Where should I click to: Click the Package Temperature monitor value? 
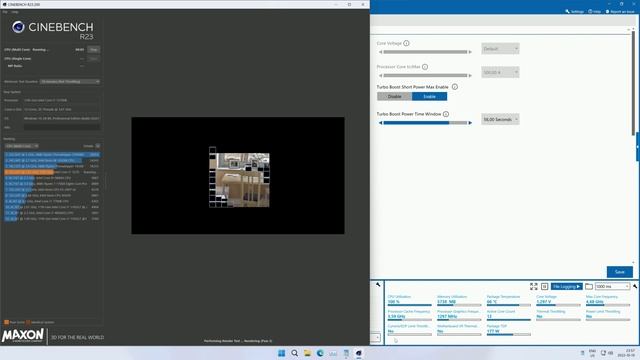491,302
